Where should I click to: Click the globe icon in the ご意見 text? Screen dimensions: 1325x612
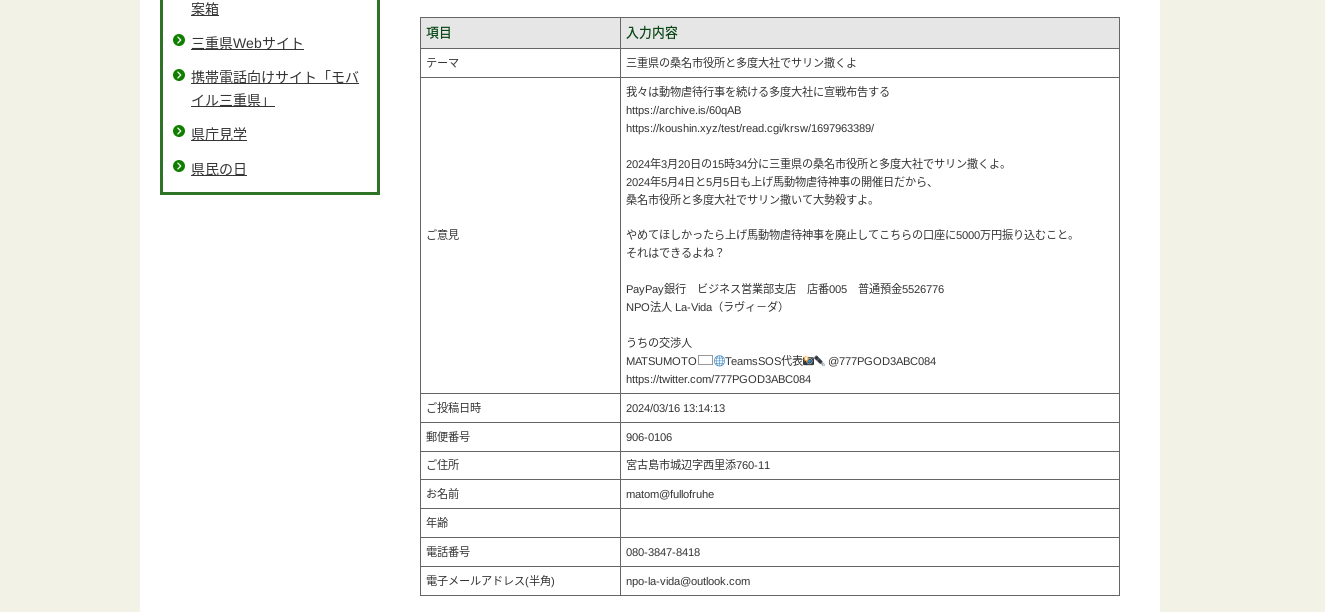pos(719,361)
